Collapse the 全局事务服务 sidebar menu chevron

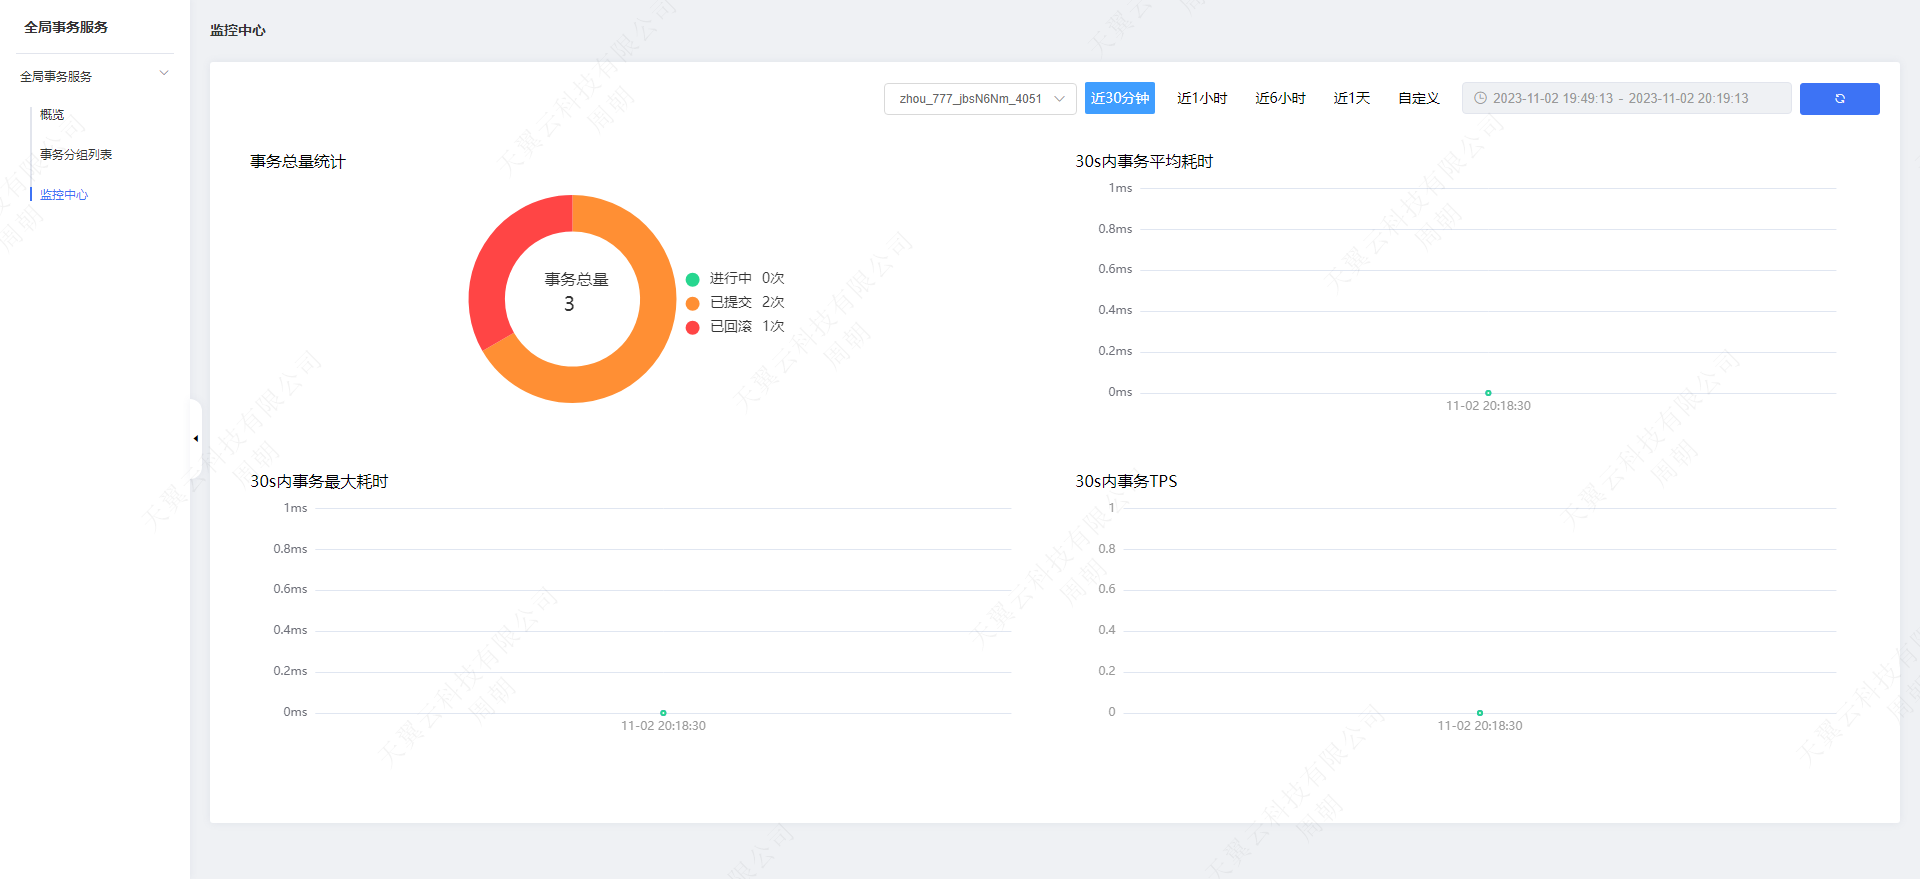point(164,73)
